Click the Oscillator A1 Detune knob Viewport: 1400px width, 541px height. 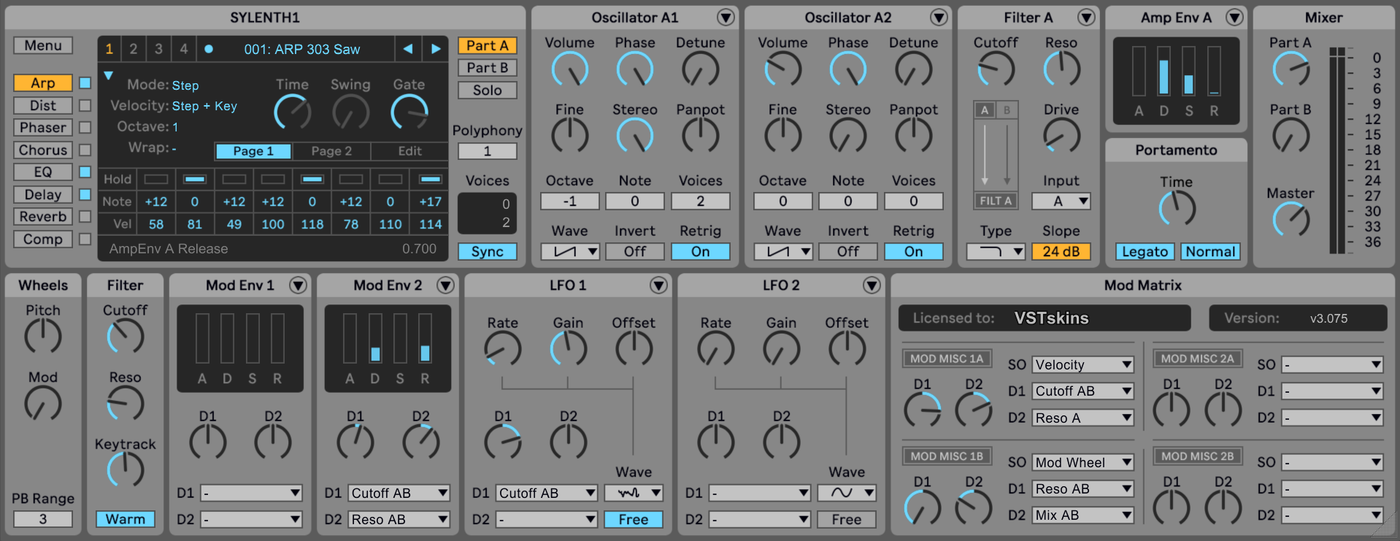pos(701,69)
